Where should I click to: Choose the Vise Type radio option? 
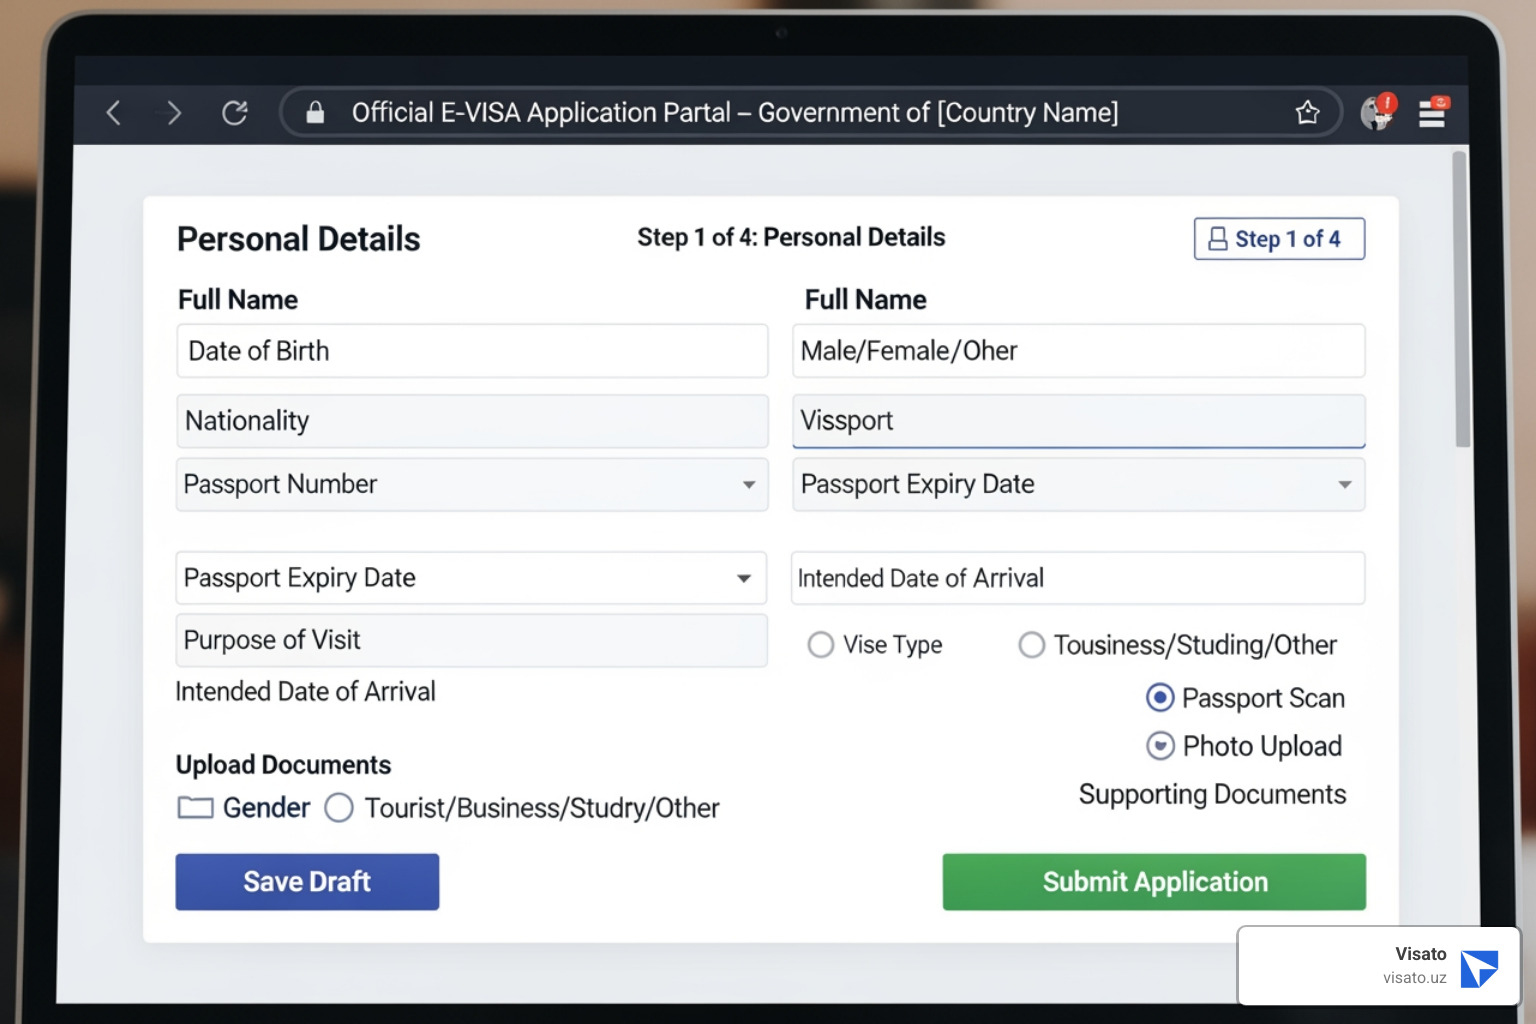820,645
